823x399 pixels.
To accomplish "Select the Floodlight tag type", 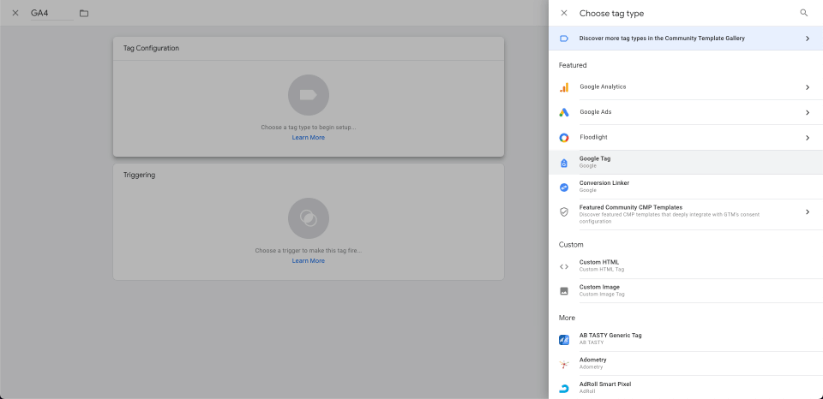I will pos(685,138).
